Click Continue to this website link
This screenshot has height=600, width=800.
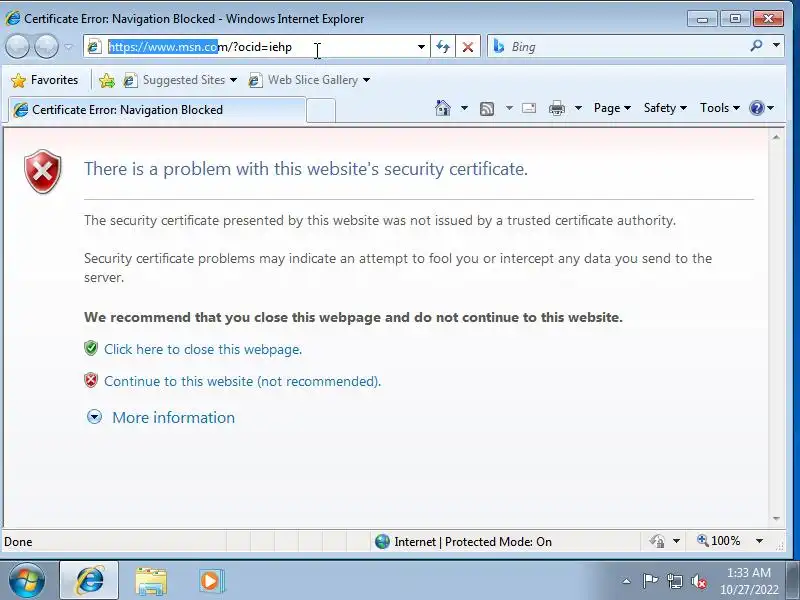(242, 382)
